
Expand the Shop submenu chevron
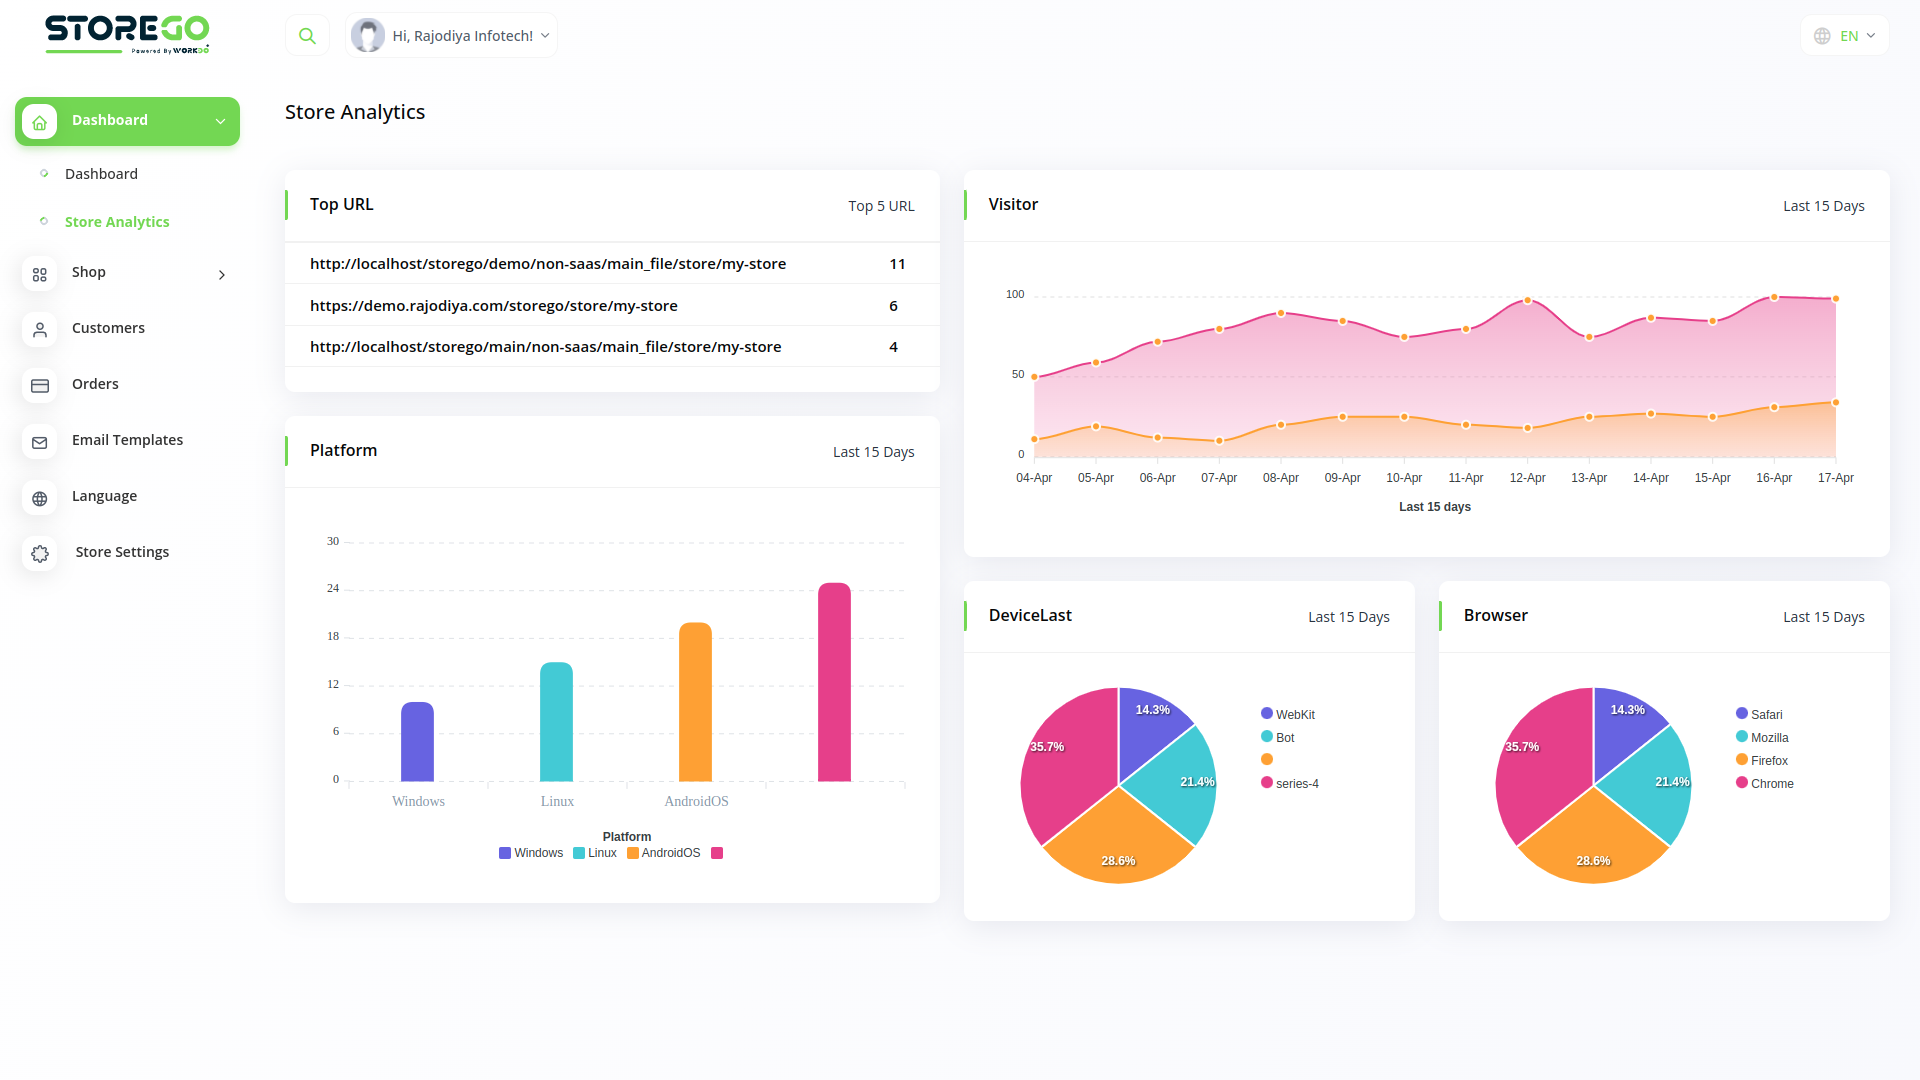coord(221,274)
